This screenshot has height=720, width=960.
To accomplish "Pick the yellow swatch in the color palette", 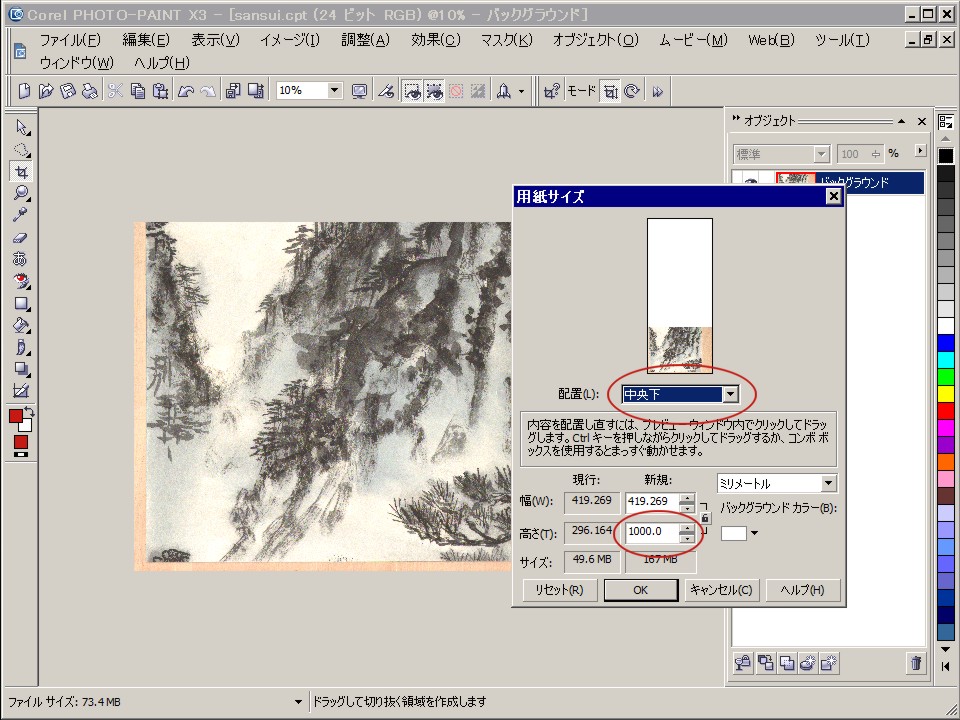I will pyautogui.click(x=946, y=394).
